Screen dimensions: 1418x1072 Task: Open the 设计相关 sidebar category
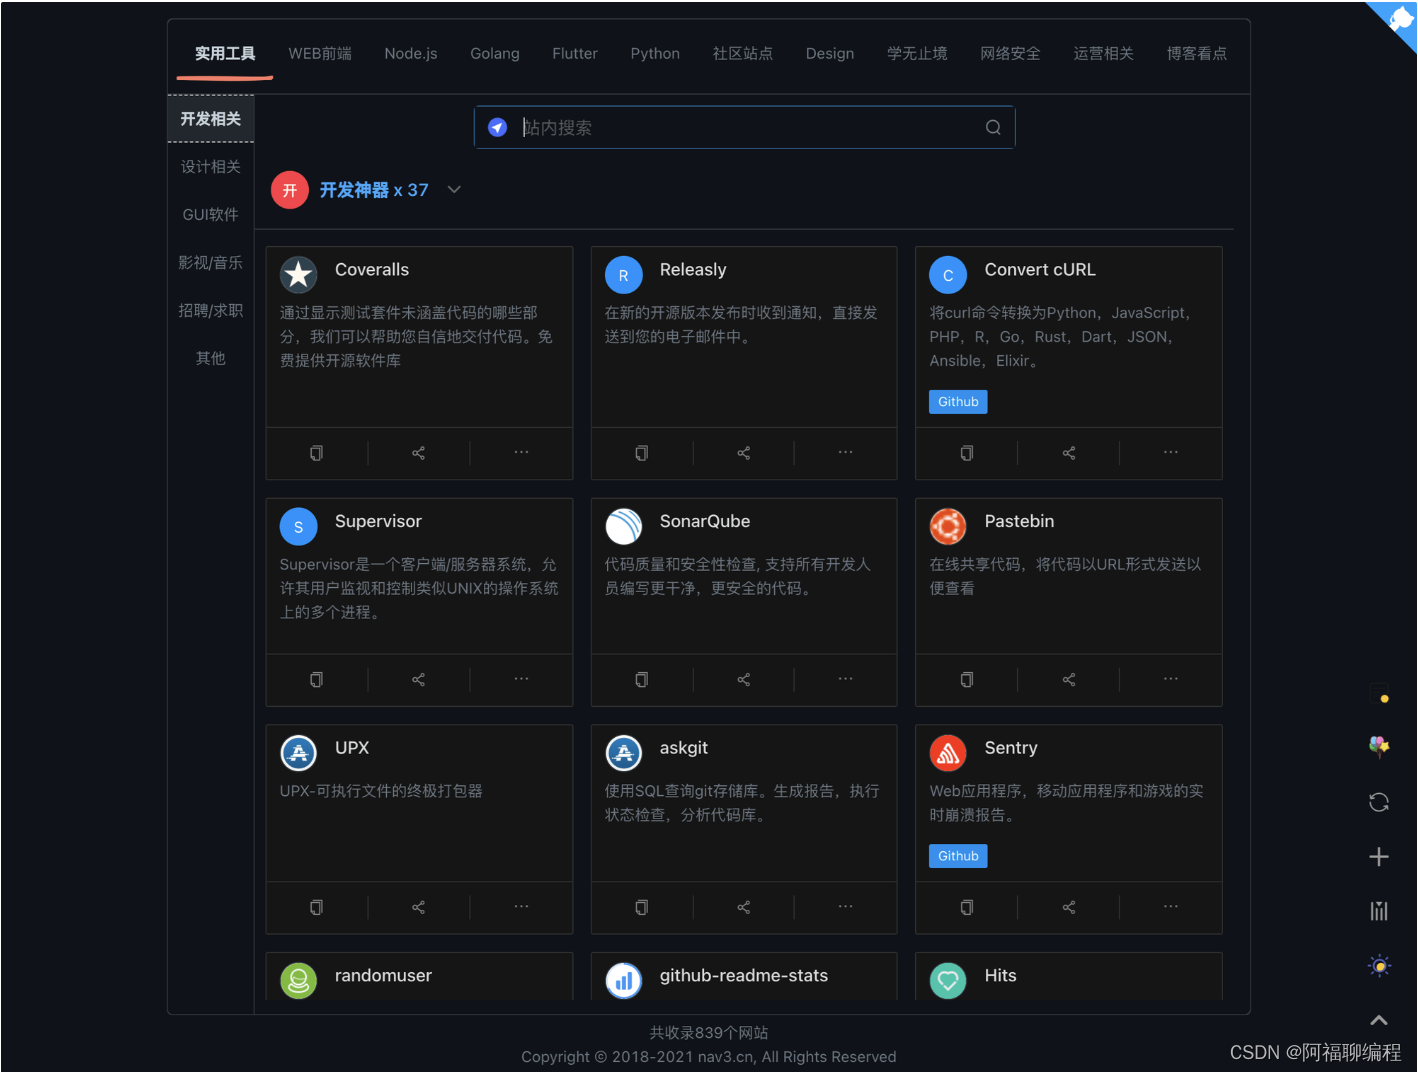click(x=210, y=166)
